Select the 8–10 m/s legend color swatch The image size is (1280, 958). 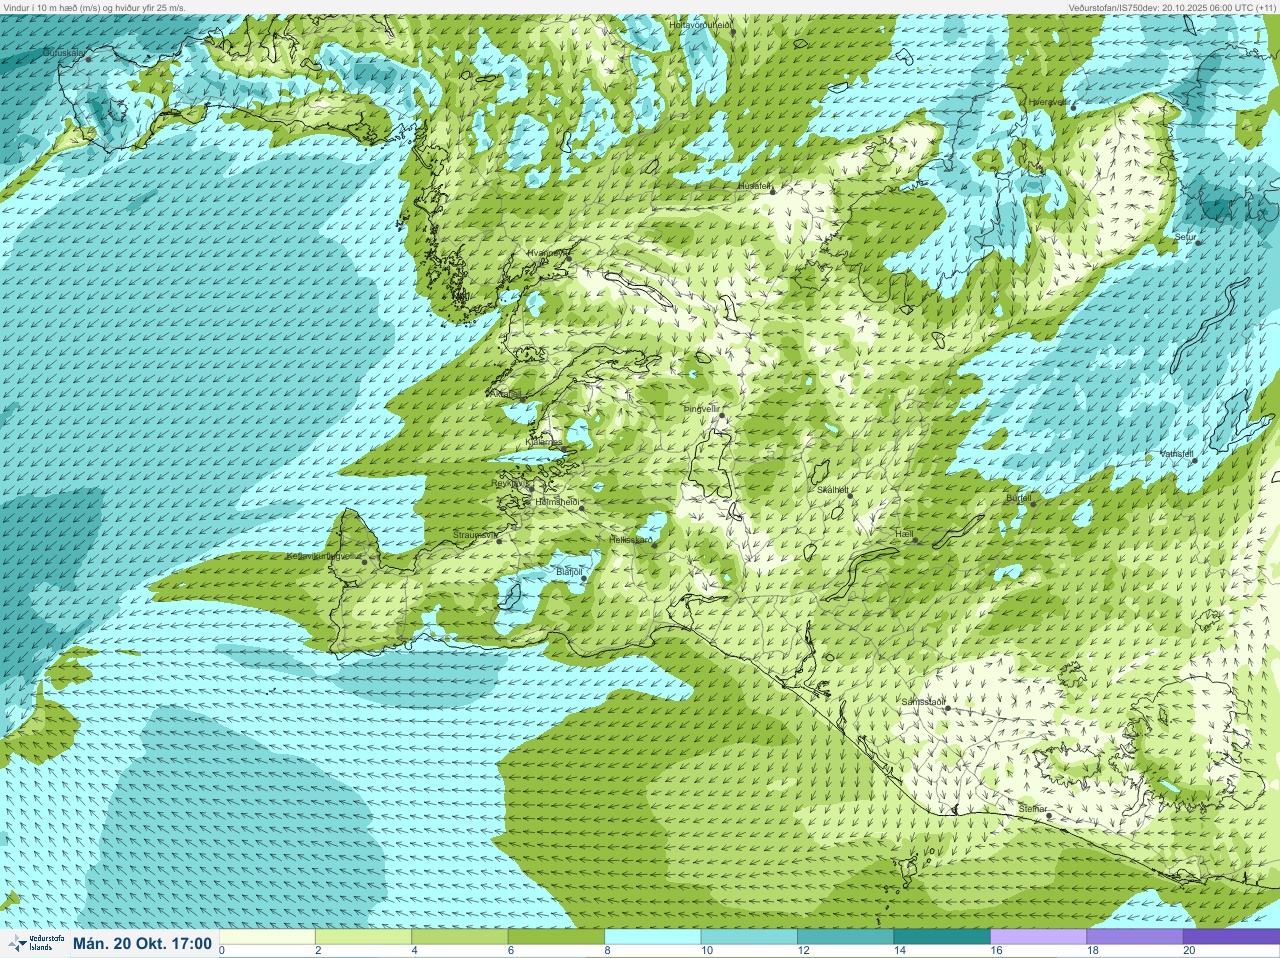tap(652, 937)
